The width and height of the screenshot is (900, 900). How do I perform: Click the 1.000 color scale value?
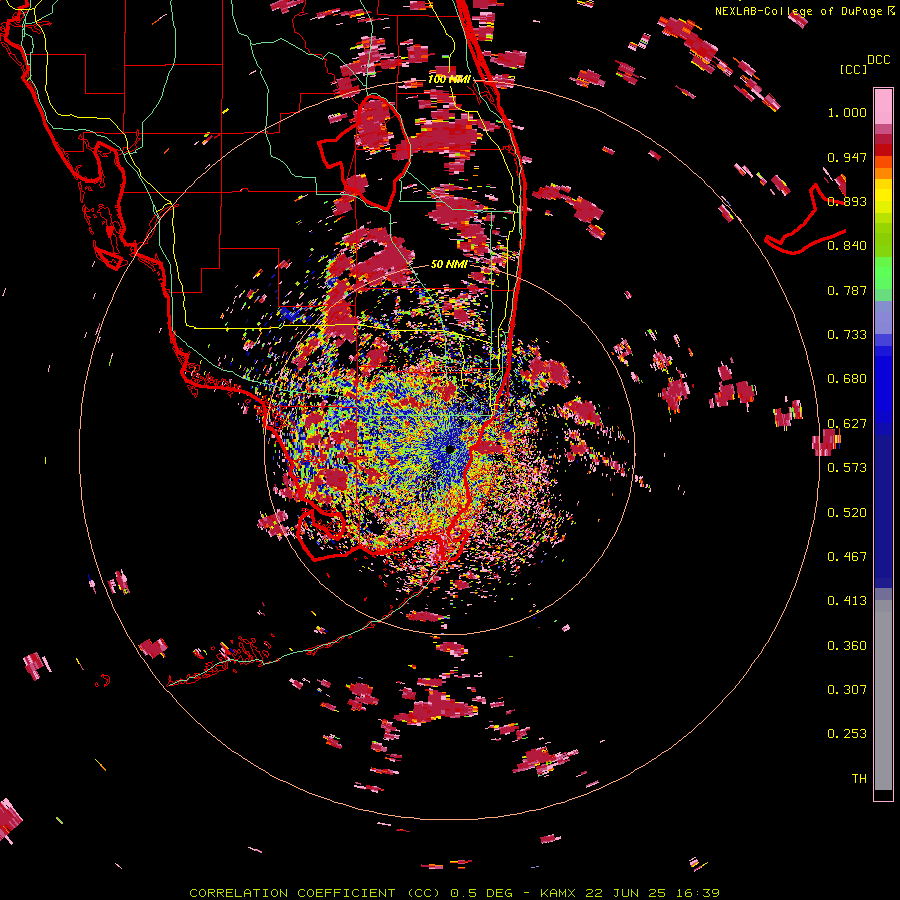pos(847,113)
